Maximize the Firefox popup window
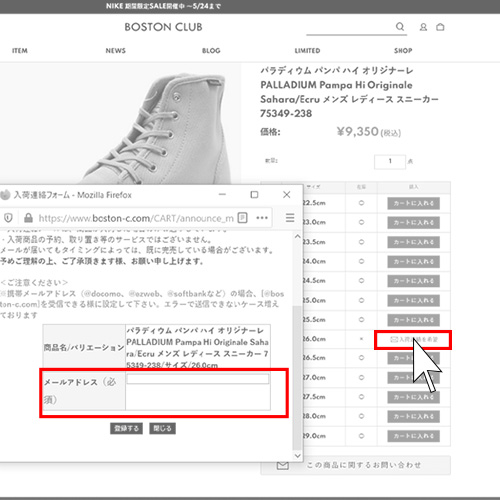 (254, 194)
